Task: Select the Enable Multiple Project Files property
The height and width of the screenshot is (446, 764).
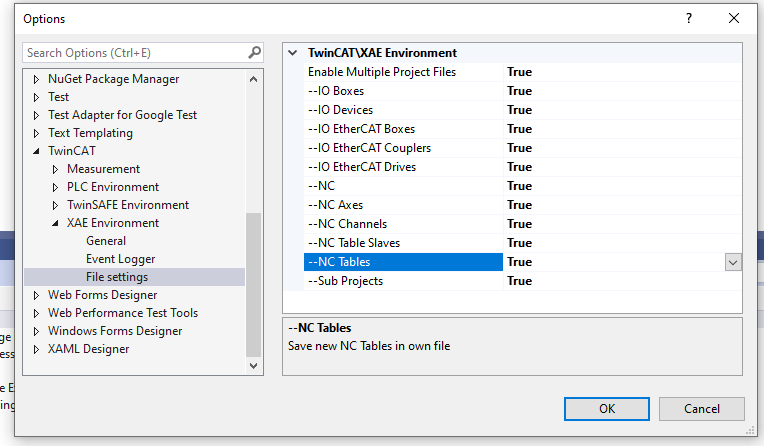Action: pos(403,72)
